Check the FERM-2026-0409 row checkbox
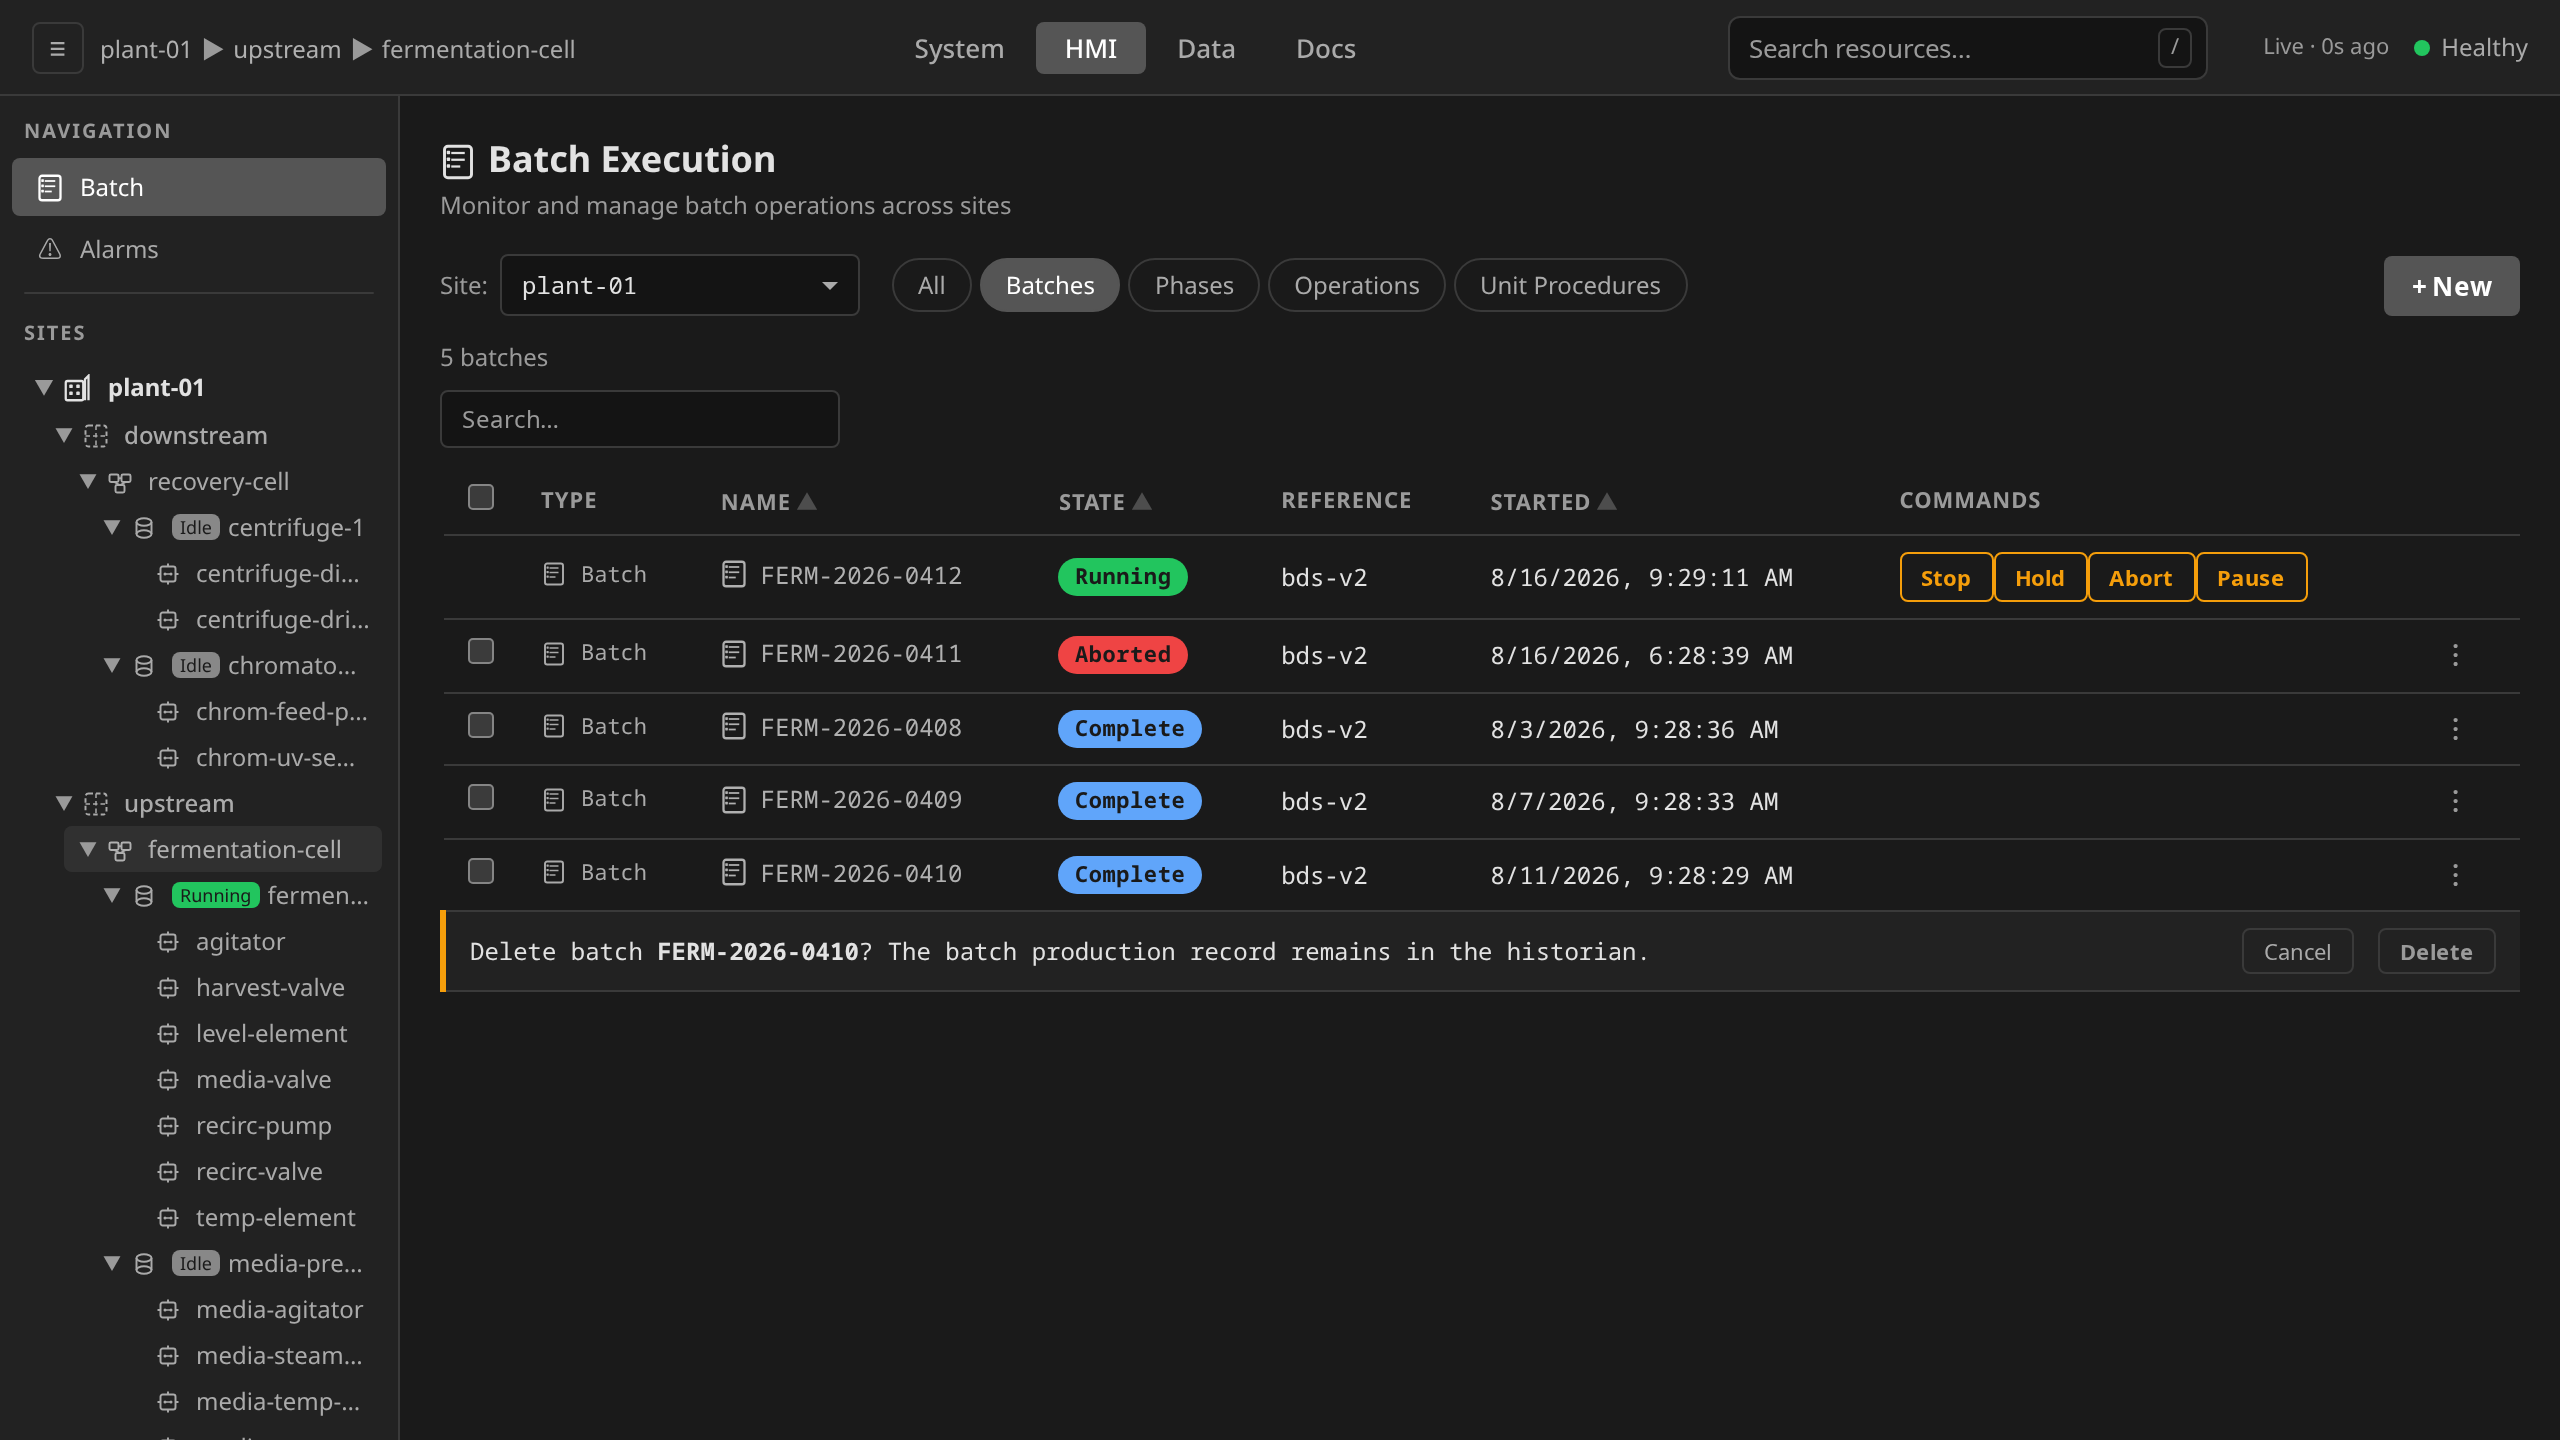 [481, 797]
